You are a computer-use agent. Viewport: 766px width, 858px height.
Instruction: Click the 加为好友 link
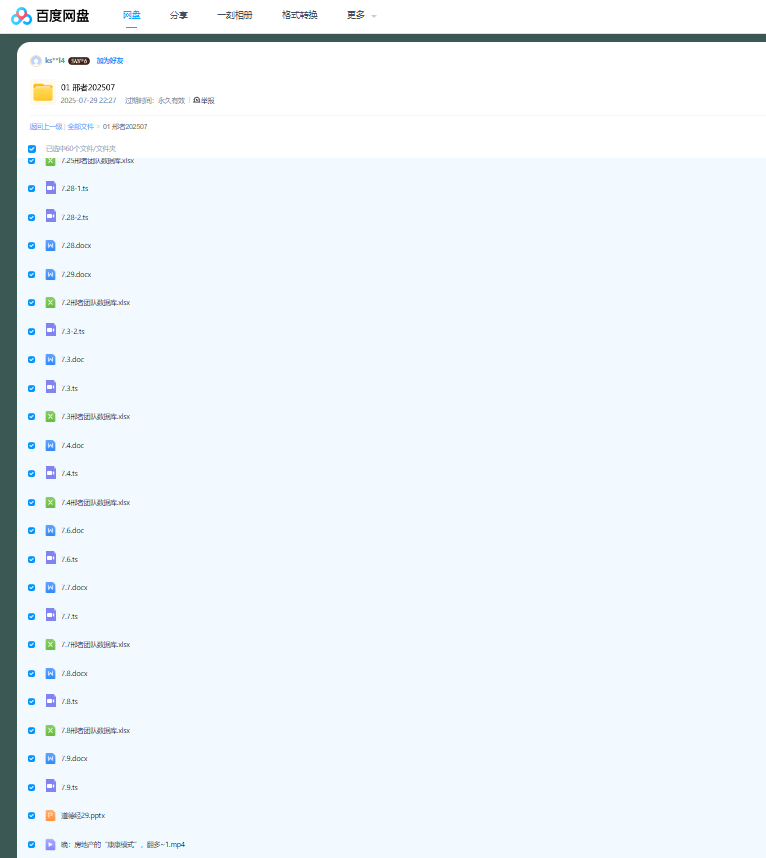[110, 61]
